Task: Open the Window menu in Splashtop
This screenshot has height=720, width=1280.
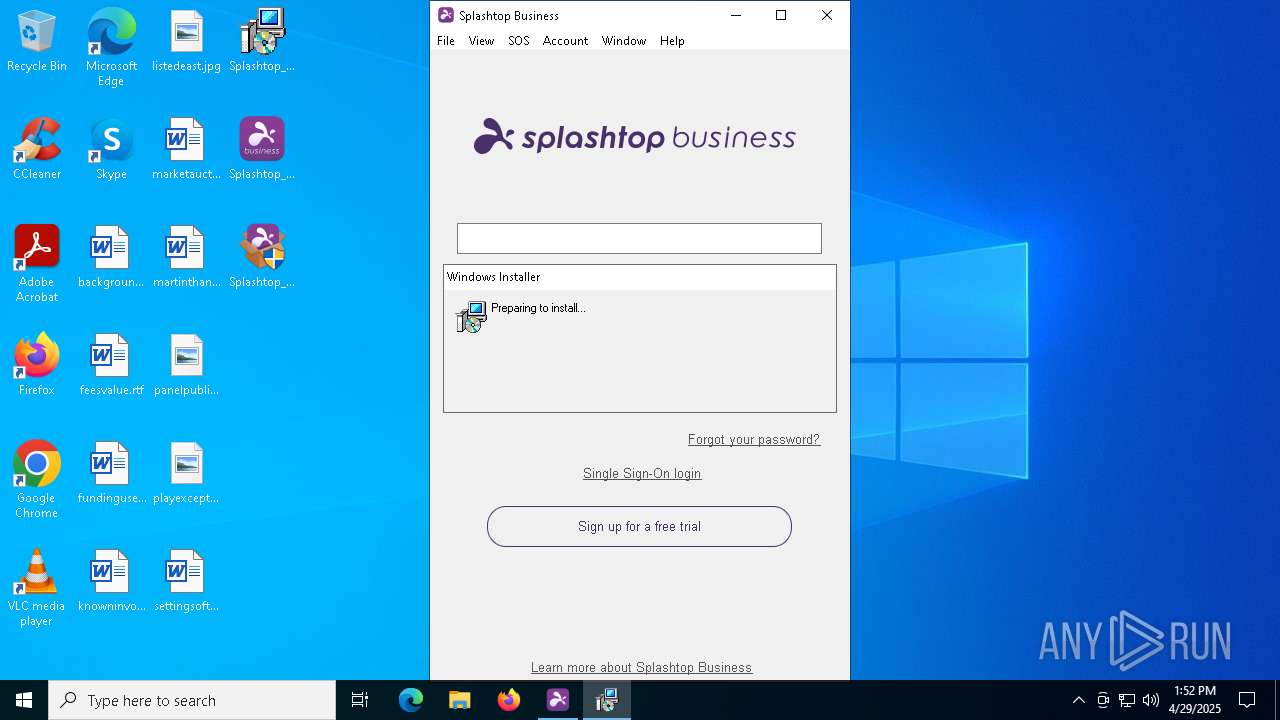Action: [x=624, y=41]
